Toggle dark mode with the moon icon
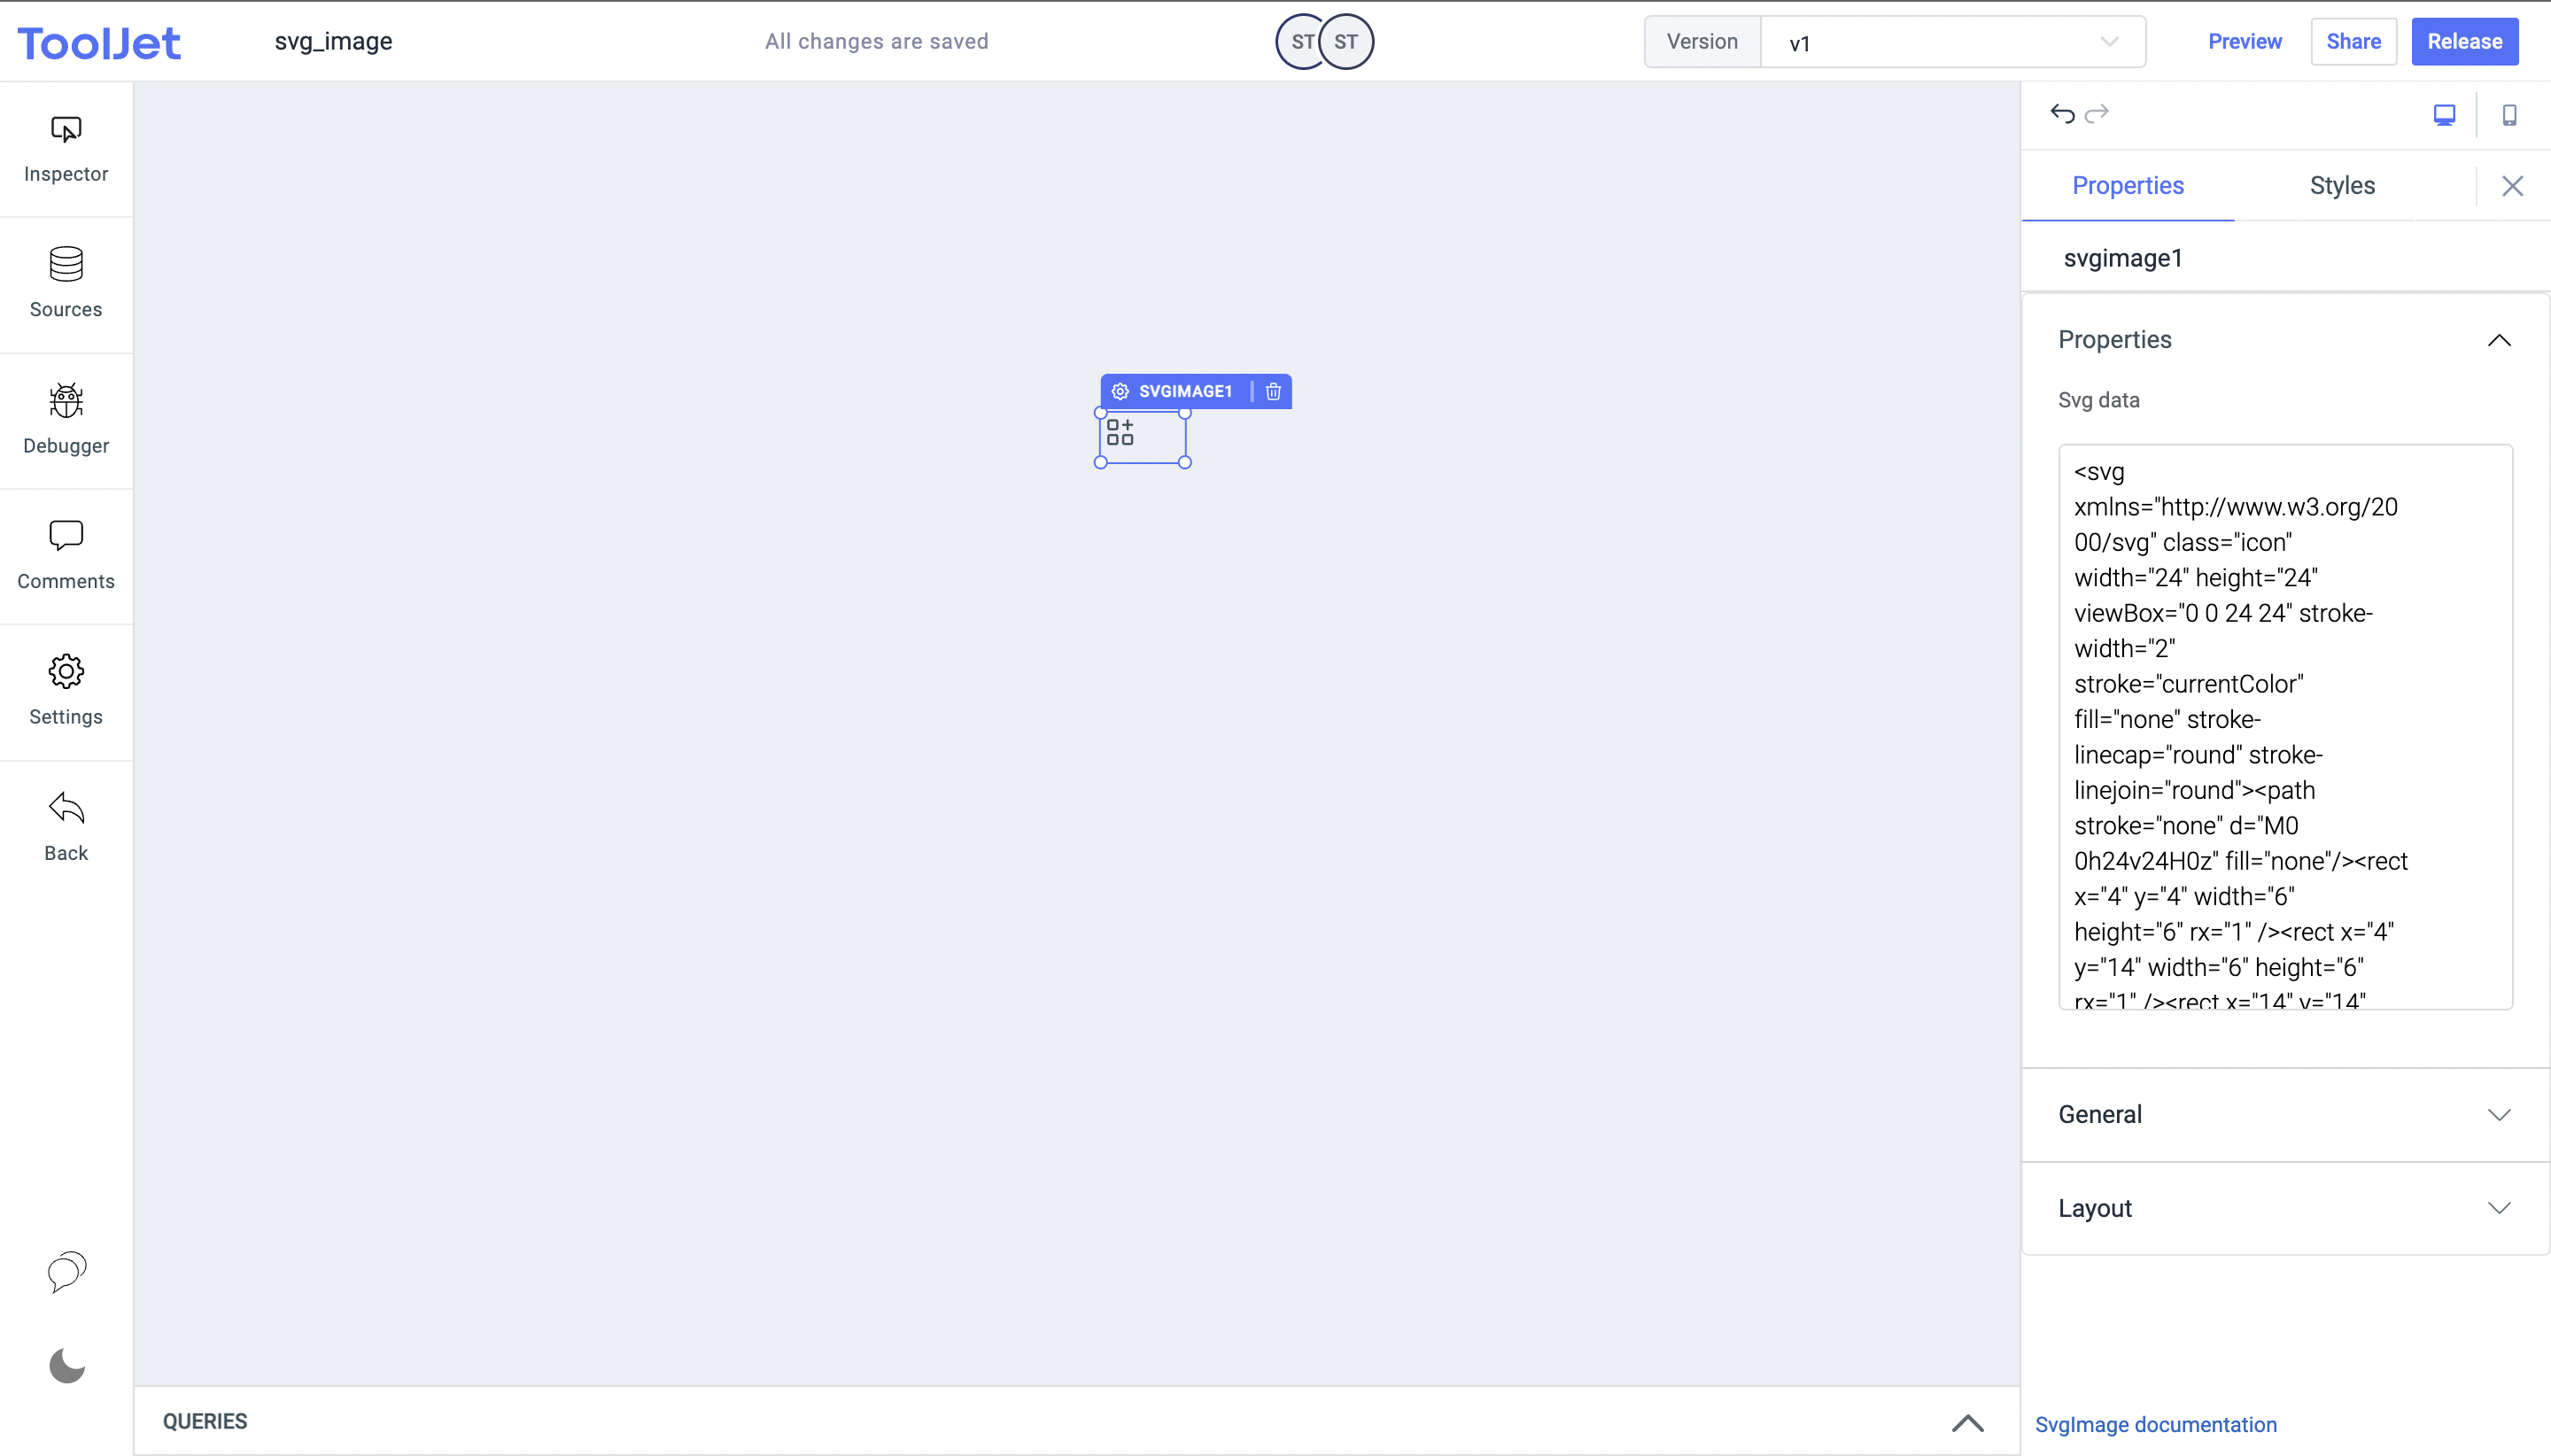The image size is (2551, 1456). click(67, 1365)
